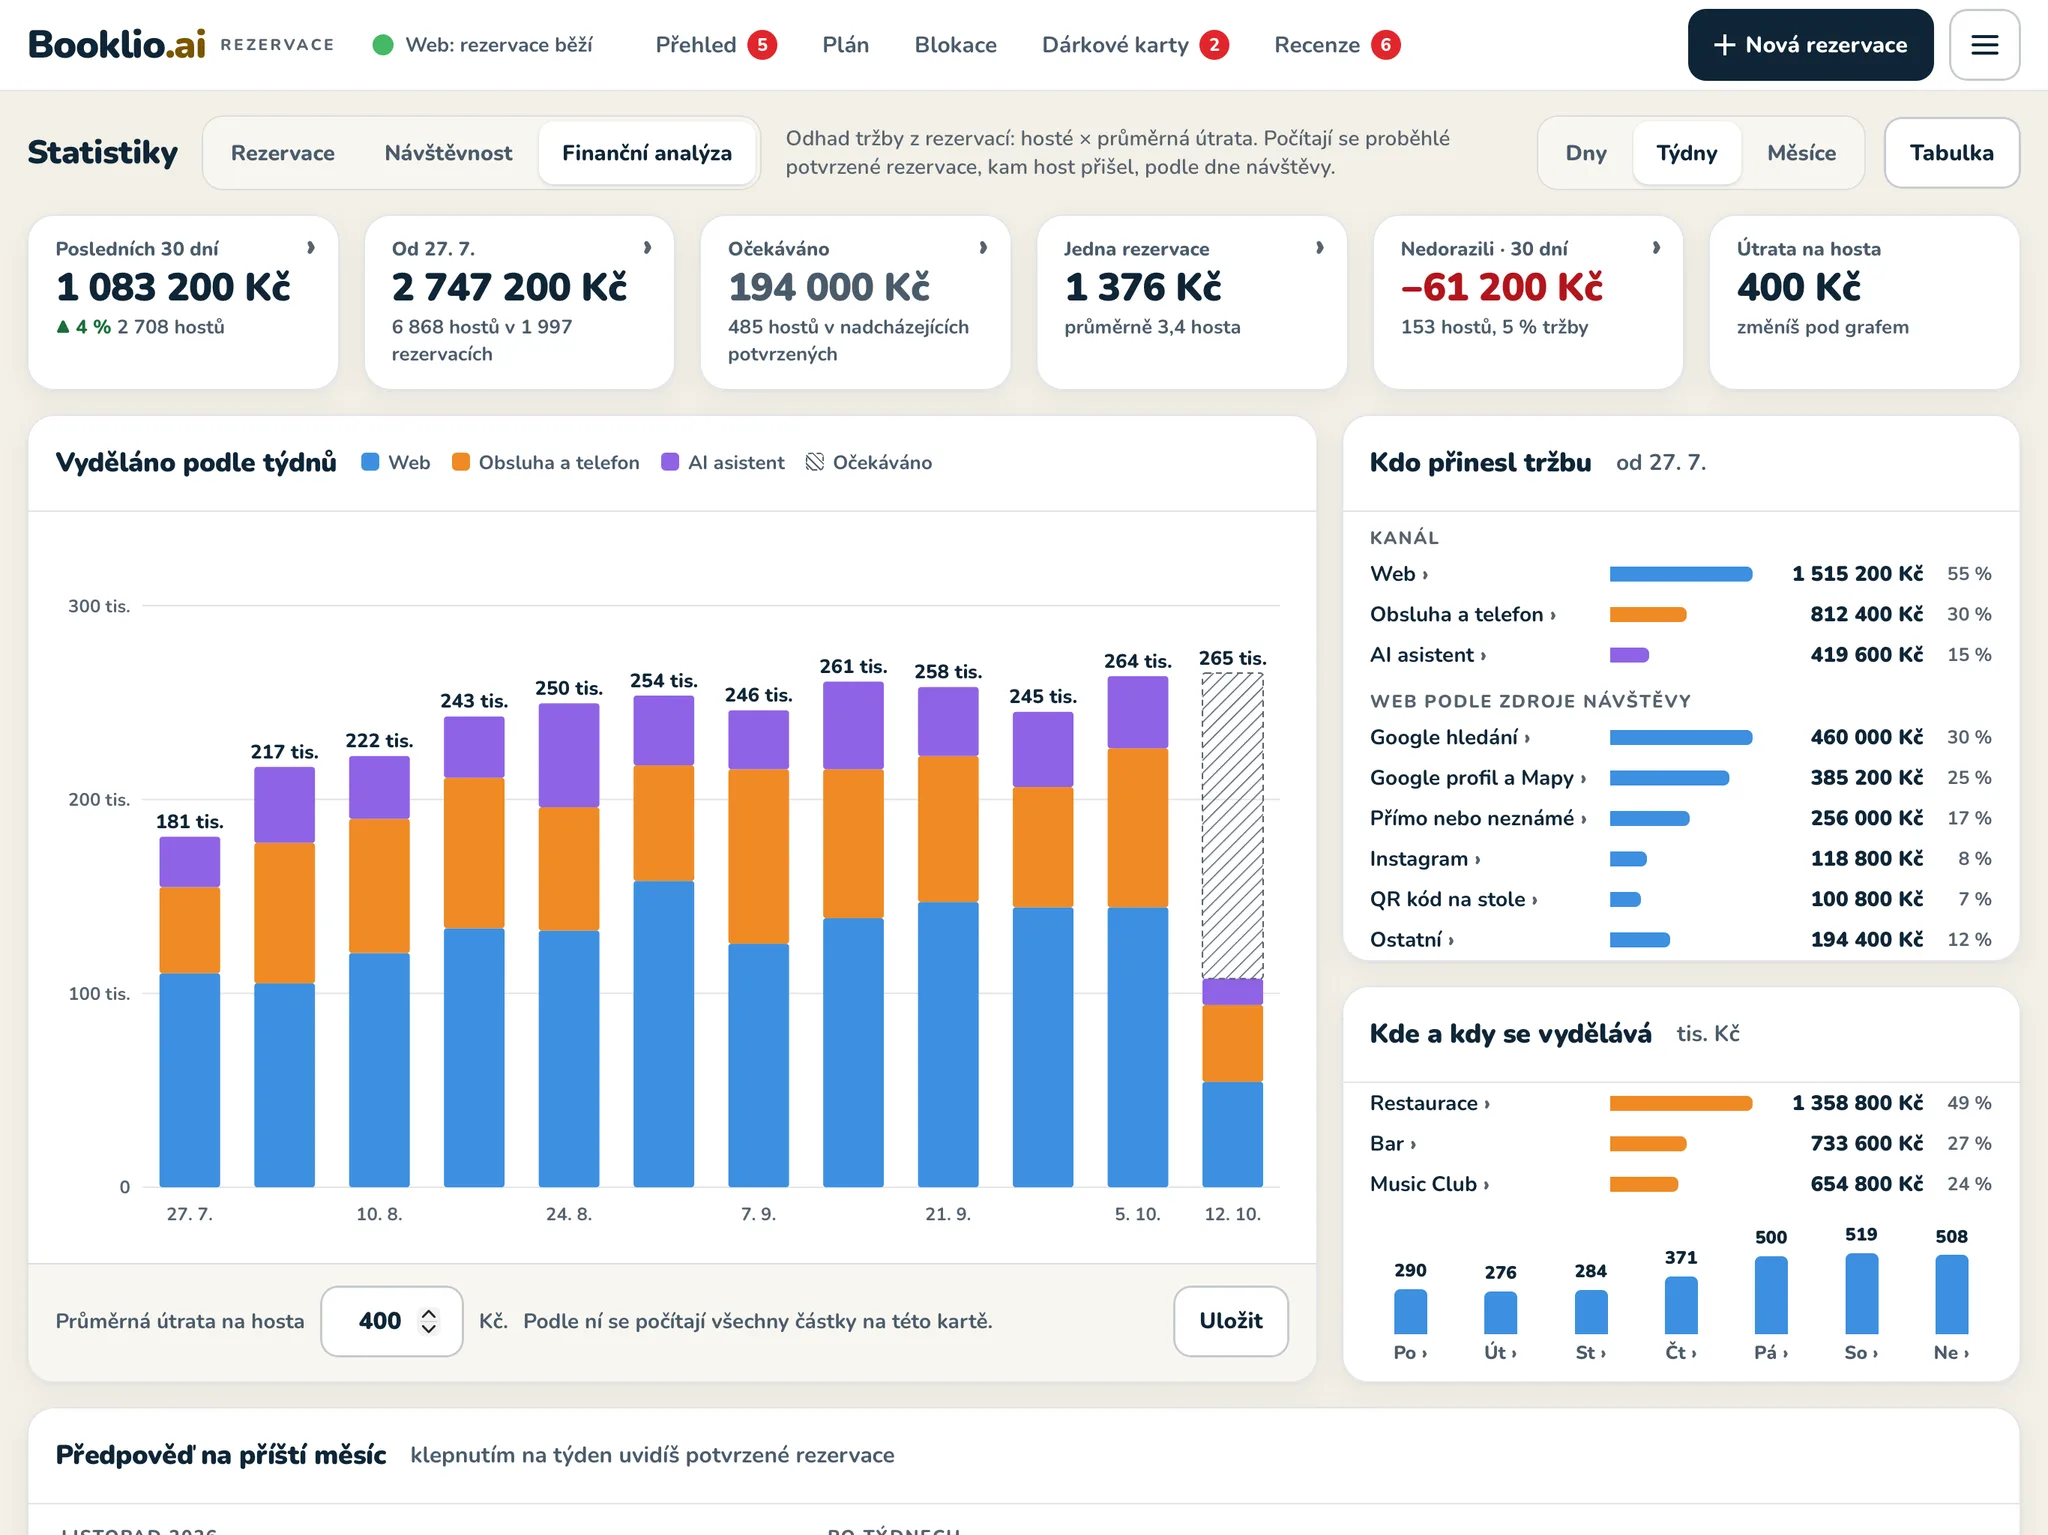Image resolution: width=2048 pixels, height=1535 pixels.
Task: Click AI asistent legend square
Action: tap(670, 462)
